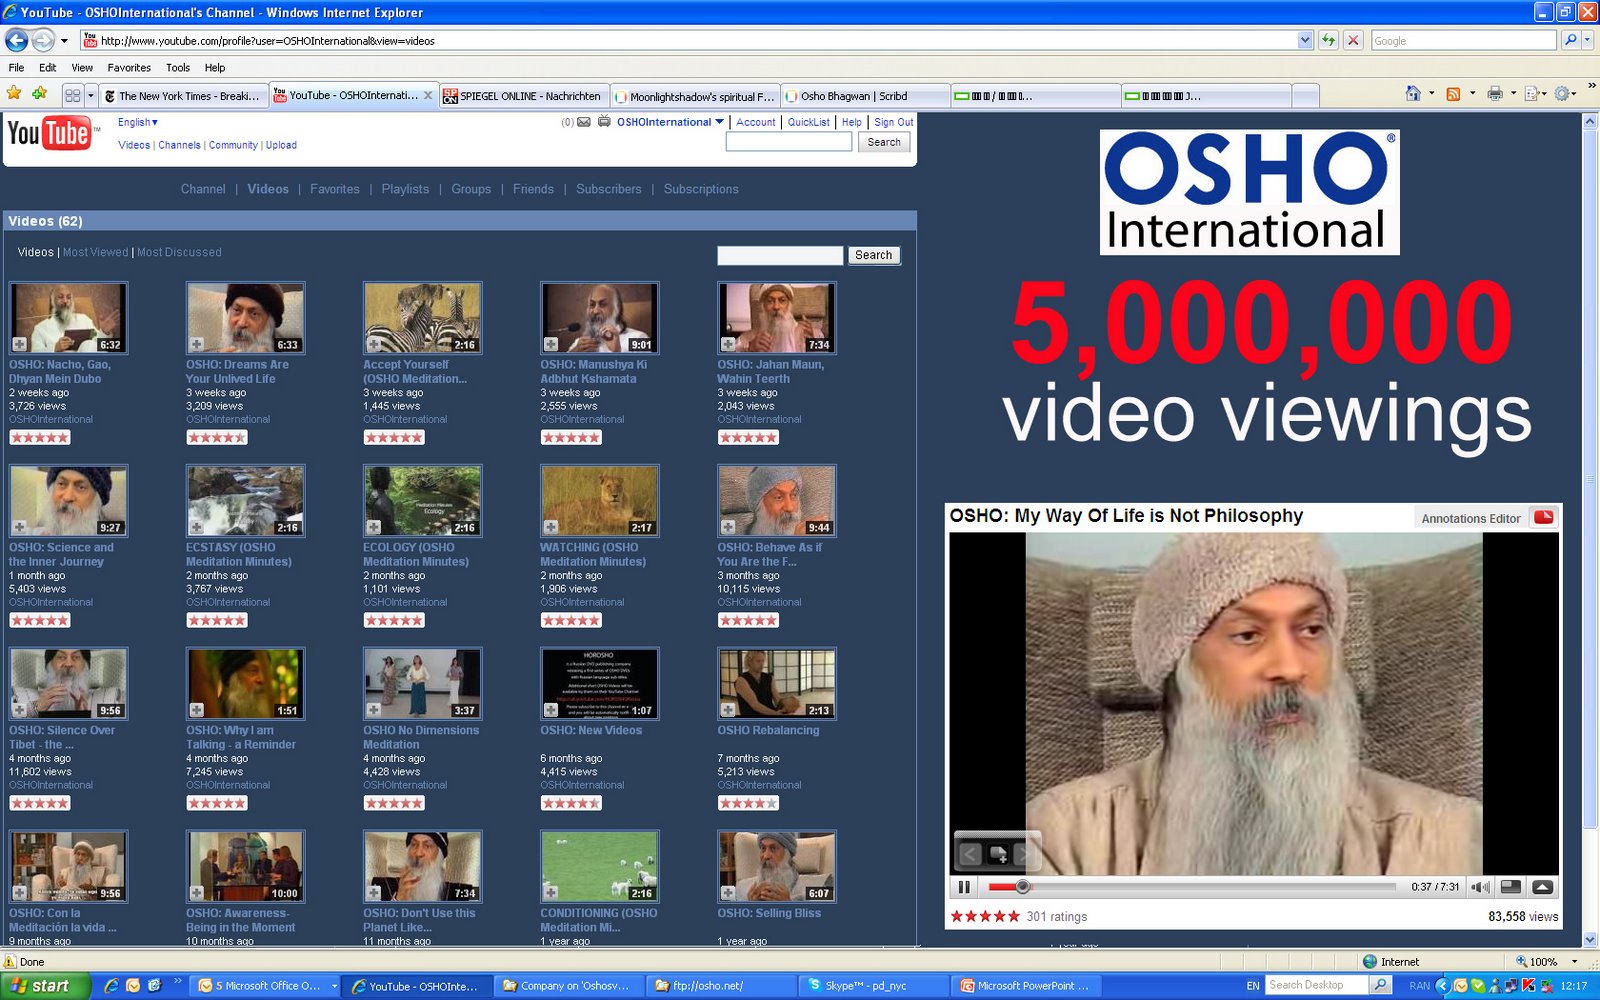Open the search provider dropdown arrow
Screen dimensions: 1600x1000
pyautogui.click(x=1588, y=40)
